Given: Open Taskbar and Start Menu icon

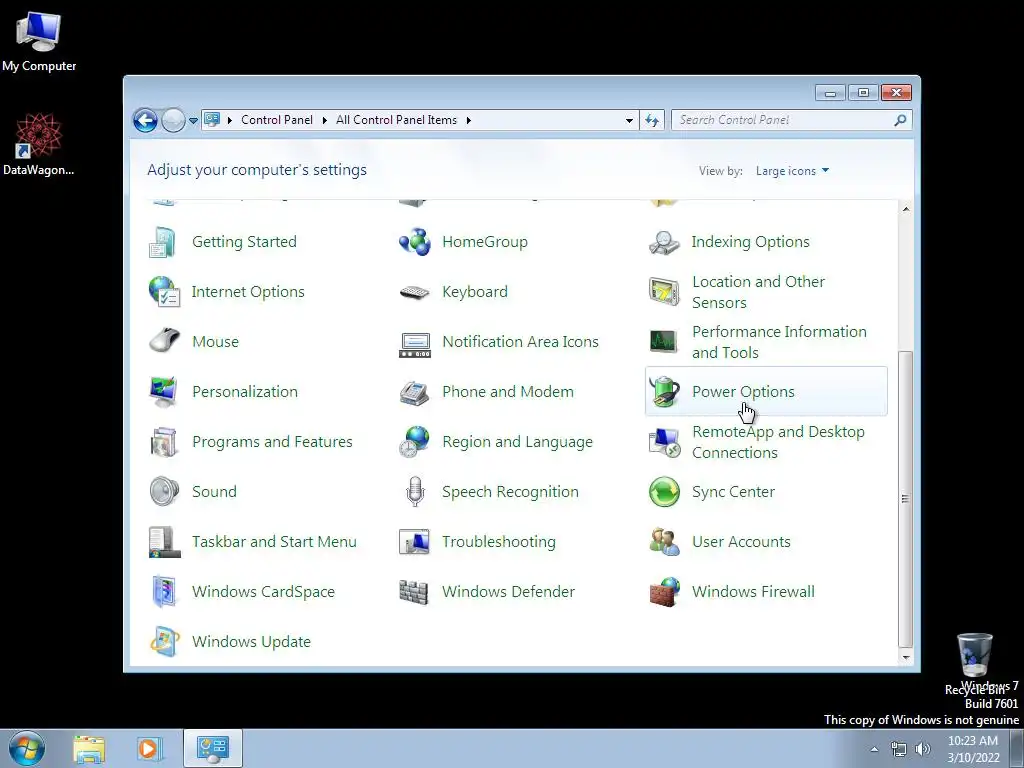Looking at the screenshot, I should coord(164,542).
